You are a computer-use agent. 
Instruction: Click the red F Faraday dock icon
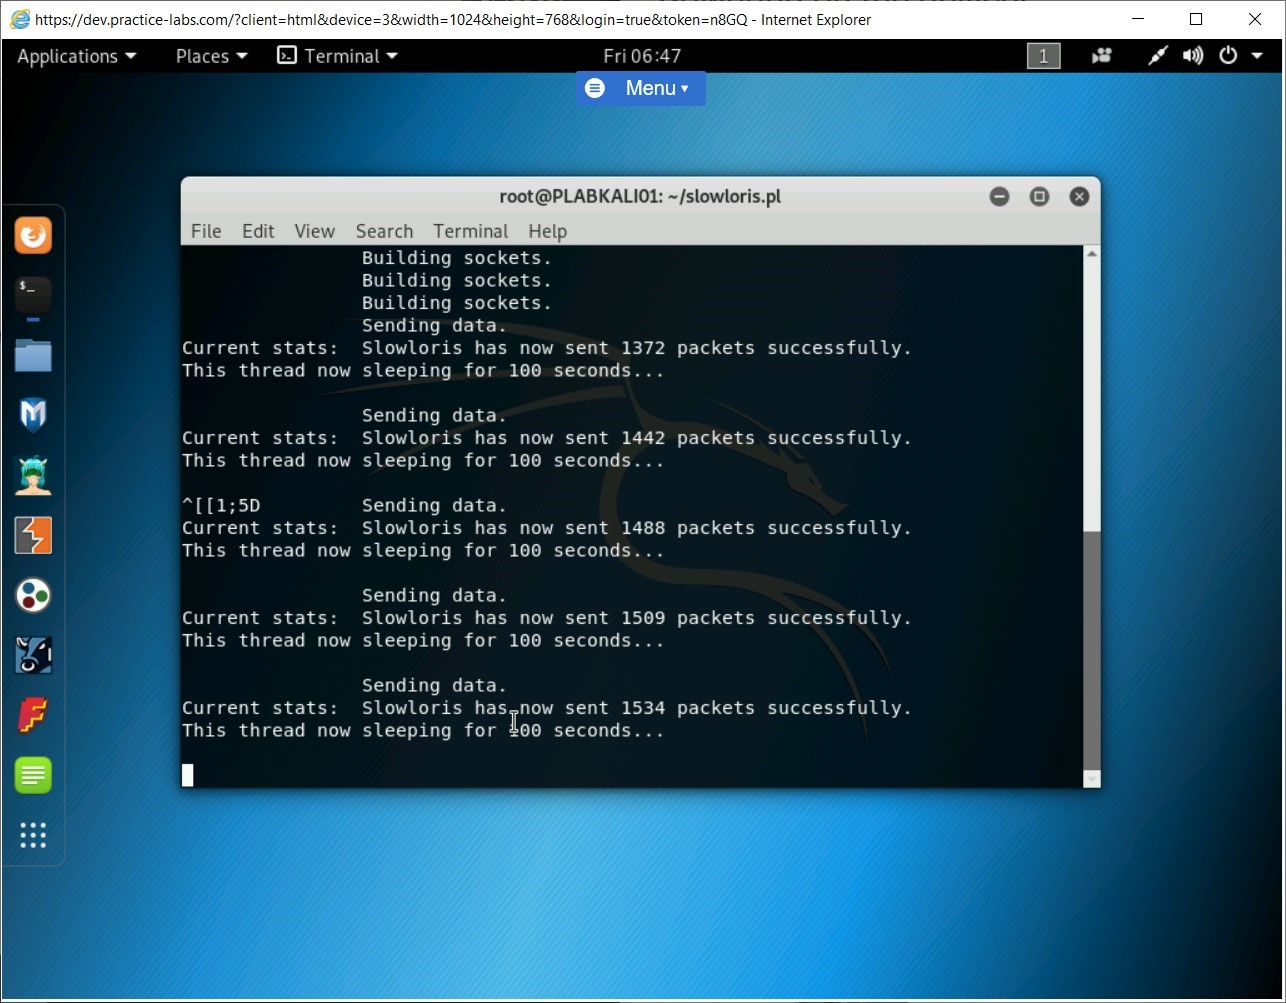[x=33, y=715]
